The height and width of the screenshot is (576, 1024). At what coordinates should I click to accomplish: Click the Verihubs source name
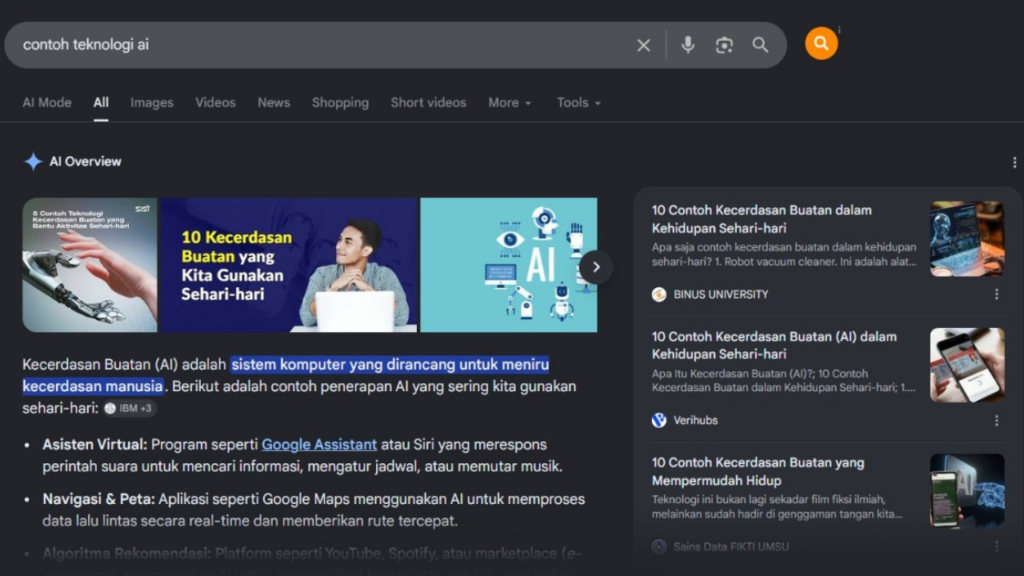tap(696, 421)
